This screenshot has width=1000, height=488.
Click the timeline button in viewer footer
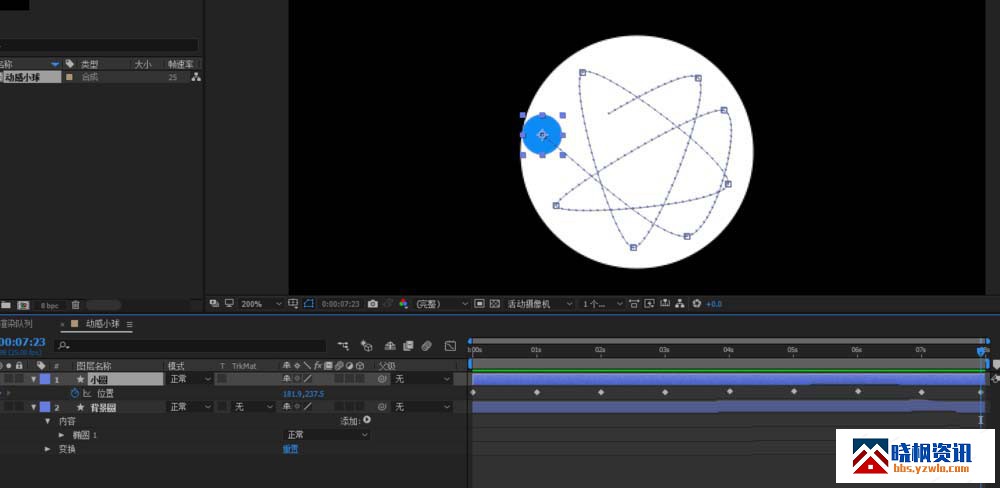point(665,304)
